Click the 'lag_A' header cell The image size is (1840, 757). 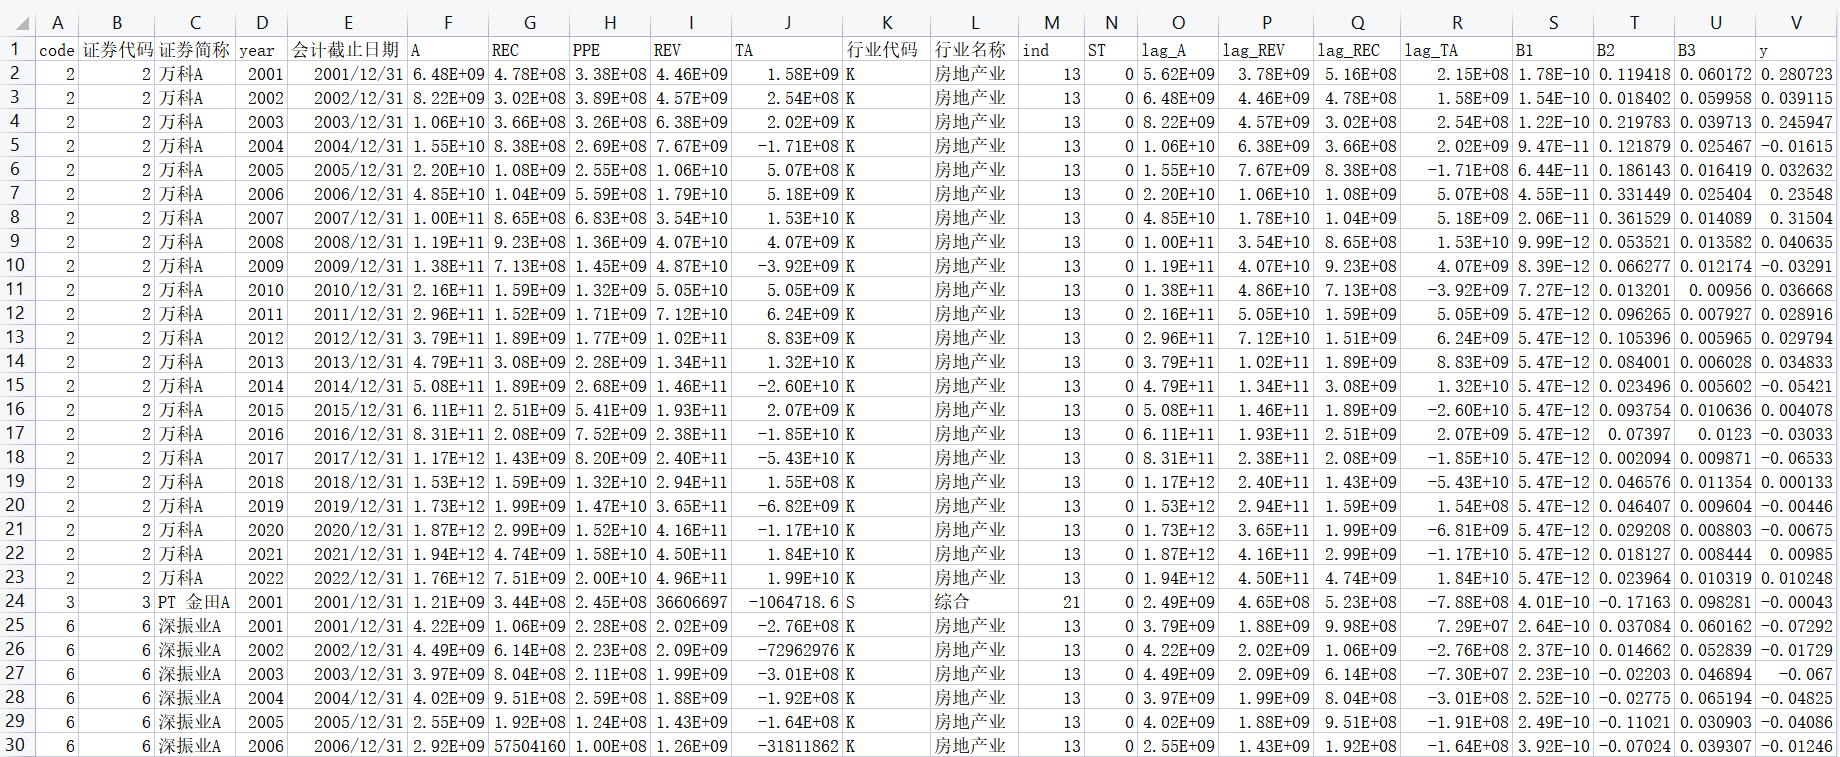click(x=1178, y=50)
